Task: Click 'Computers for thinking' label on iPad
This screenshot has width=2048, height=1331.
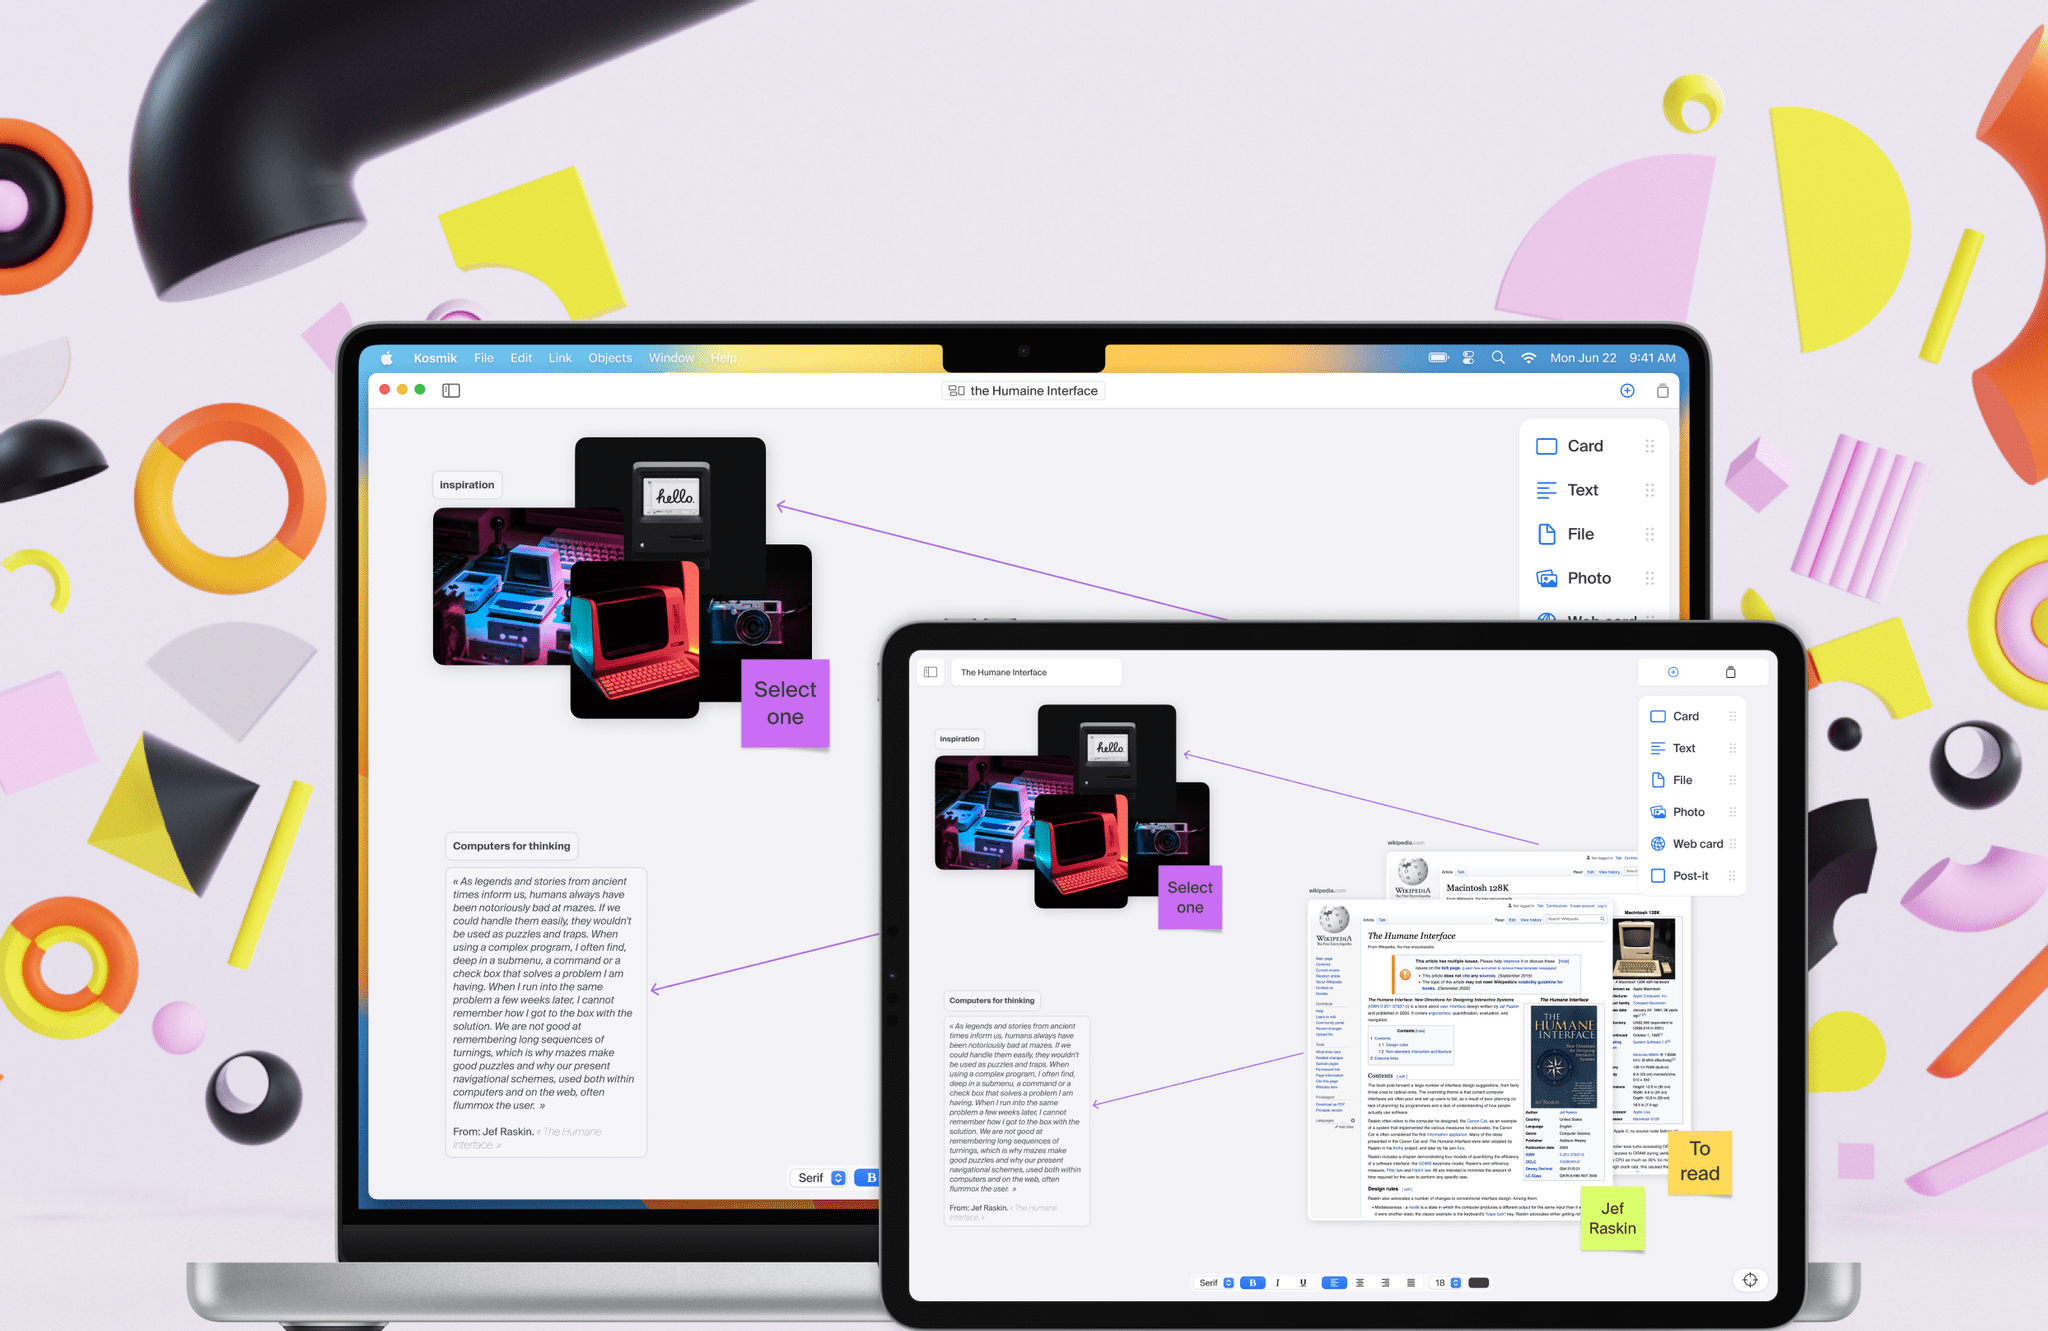Action: (x=992, y=1000)
